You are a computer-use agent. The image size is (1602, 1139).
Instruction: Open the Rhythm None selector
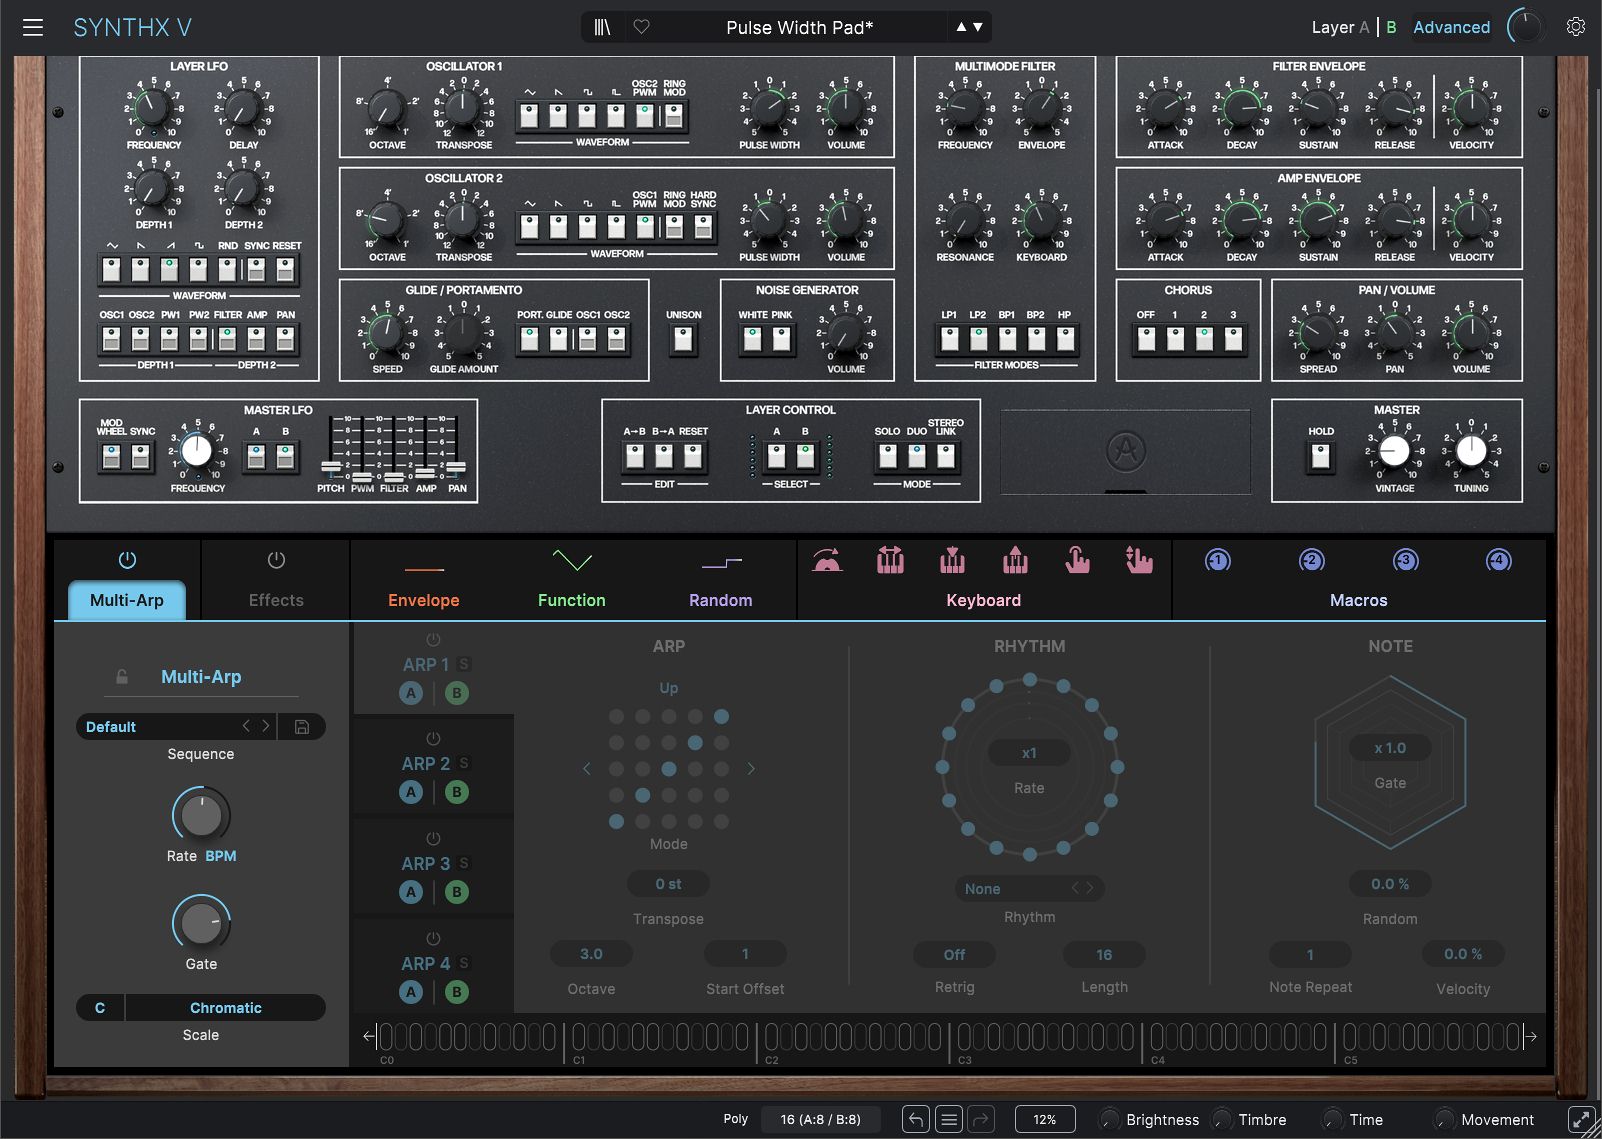[x=1029, y=889]
